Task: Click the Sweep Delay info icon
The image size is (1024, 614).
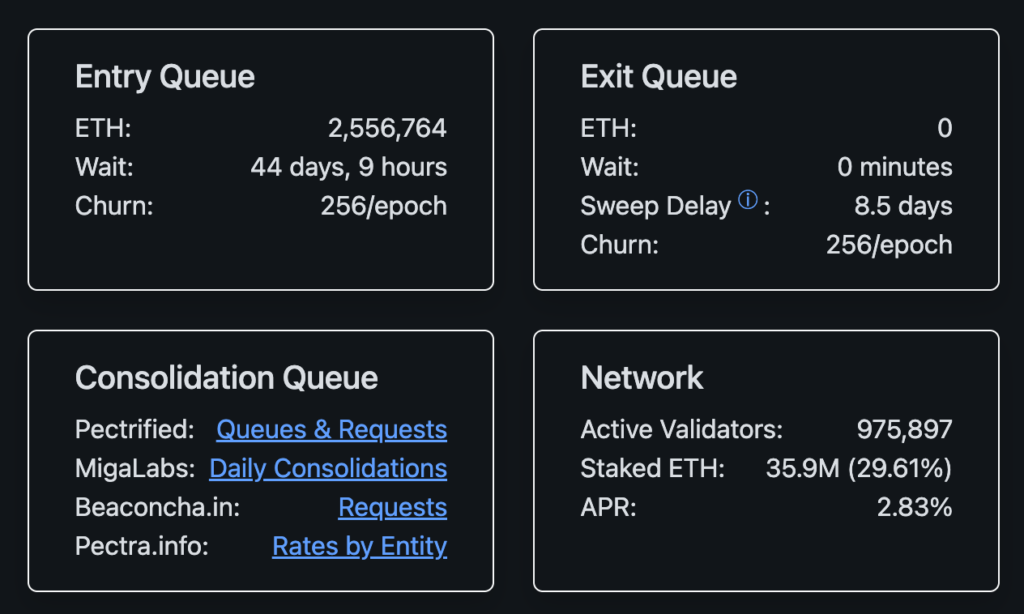Action: [747, 201]
